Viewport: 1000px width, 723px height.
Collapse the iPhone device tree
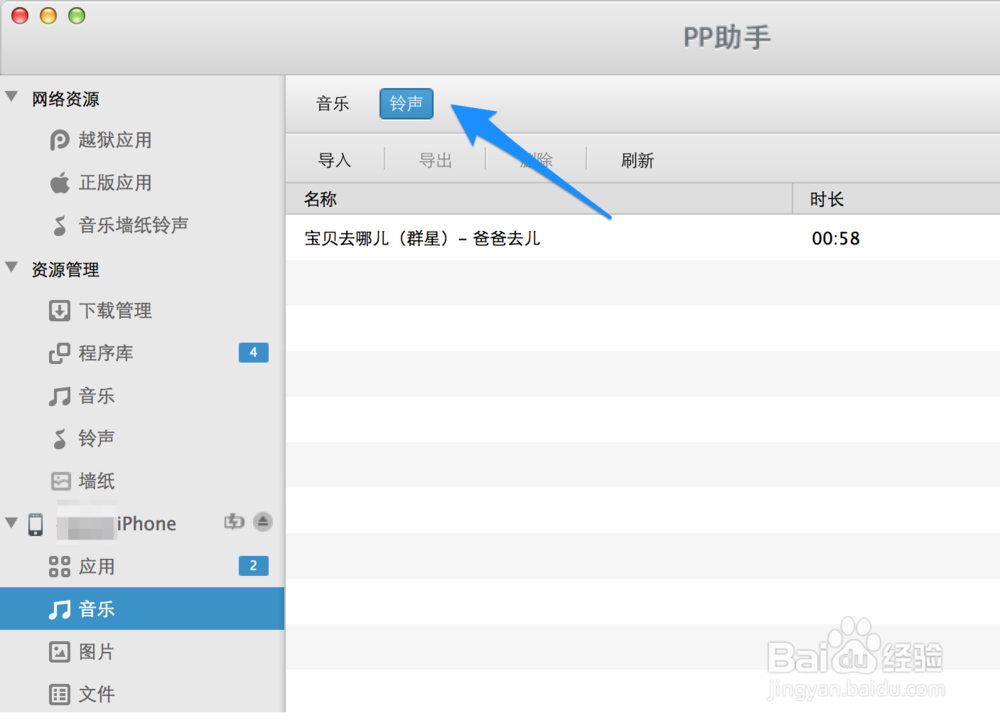click(11, 523)
